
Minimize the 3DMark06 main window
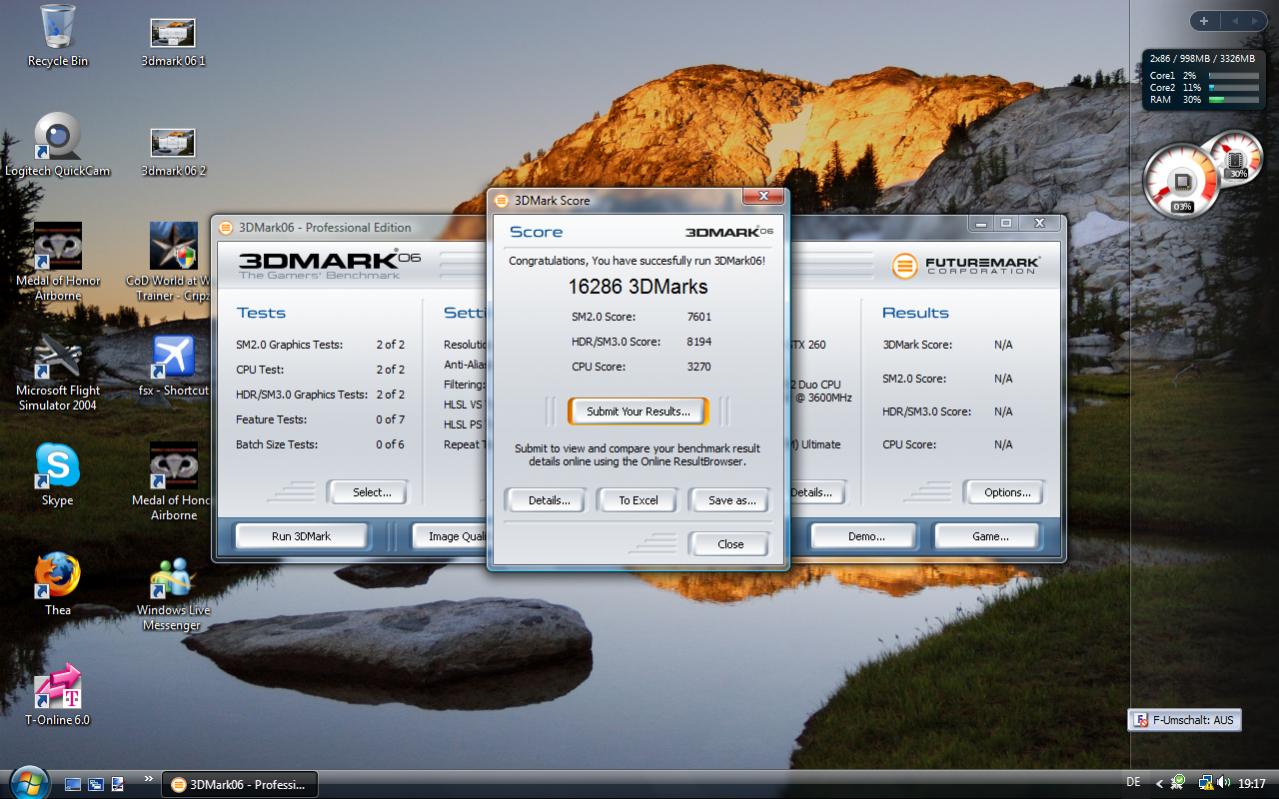point(981,223)
